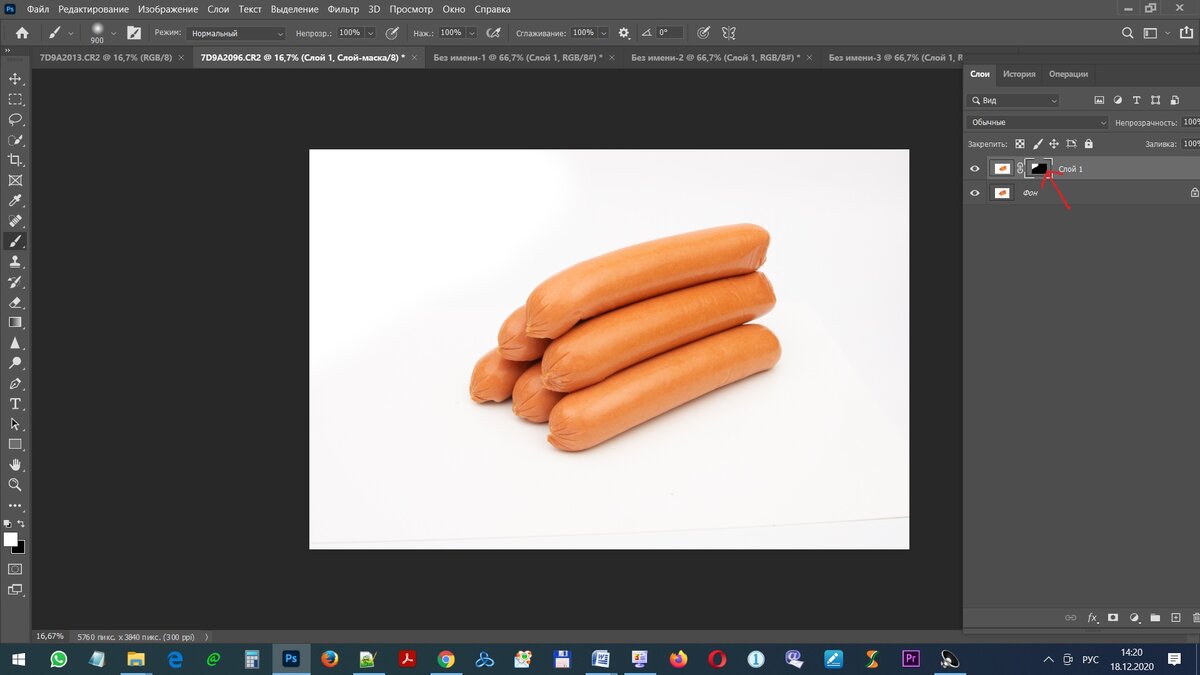Toggle lock all padlock icon
This screenshot has width=1200, height=675.
(x=1089, y=144)
